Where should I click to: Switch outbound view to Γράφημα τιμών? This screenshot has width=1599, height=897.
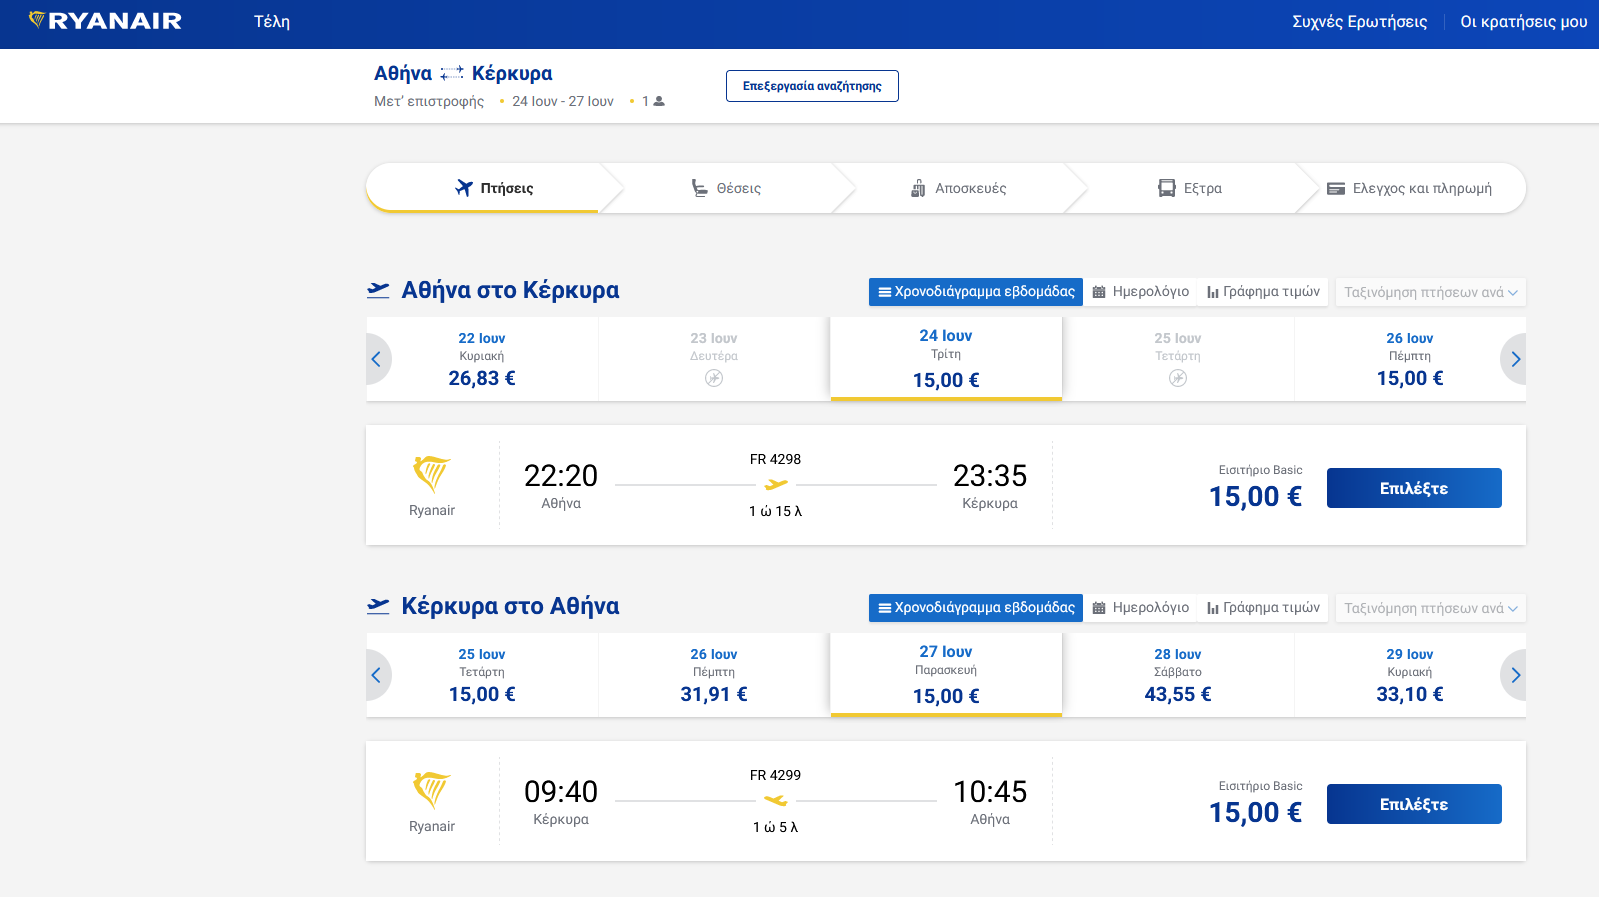pyautogui.click(x=1263, y=292)
